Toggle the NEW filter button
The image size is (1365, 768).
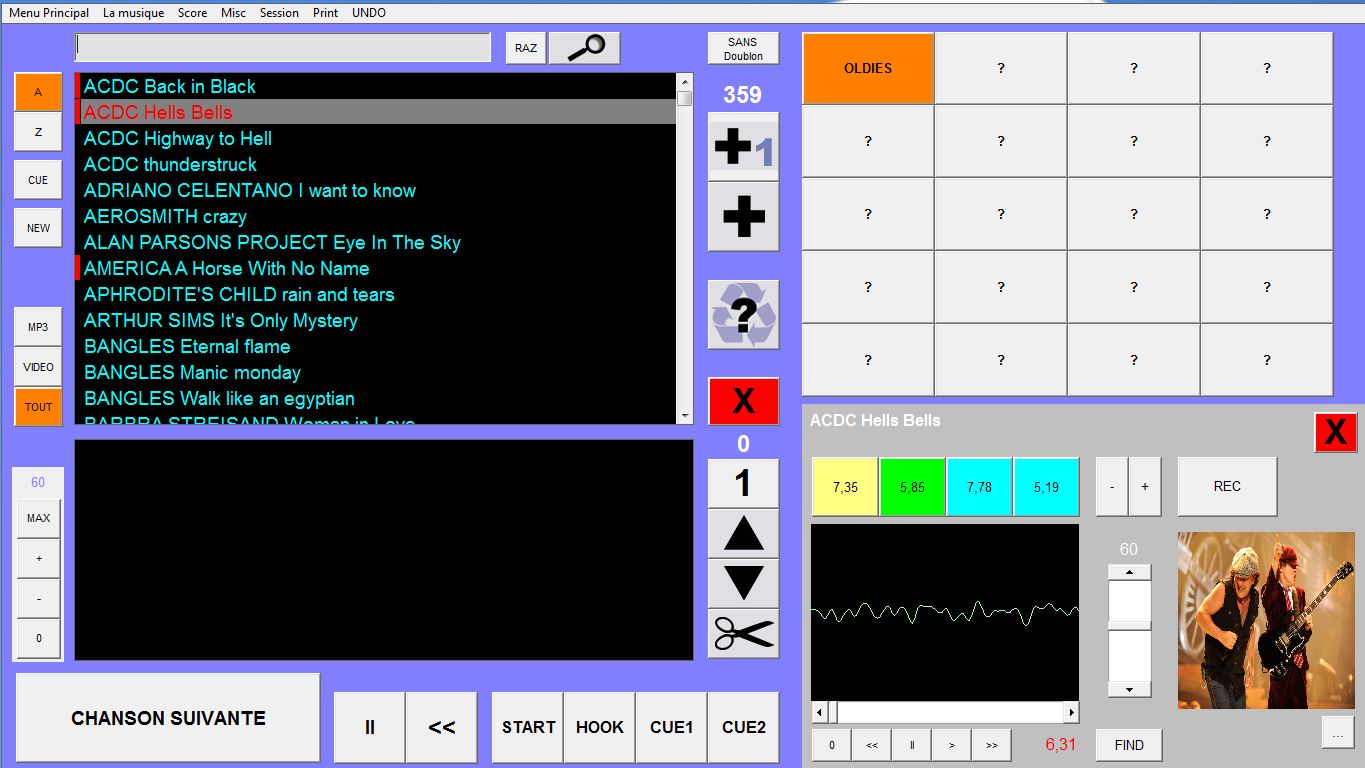pyautogui.click(x=38, y=228)
